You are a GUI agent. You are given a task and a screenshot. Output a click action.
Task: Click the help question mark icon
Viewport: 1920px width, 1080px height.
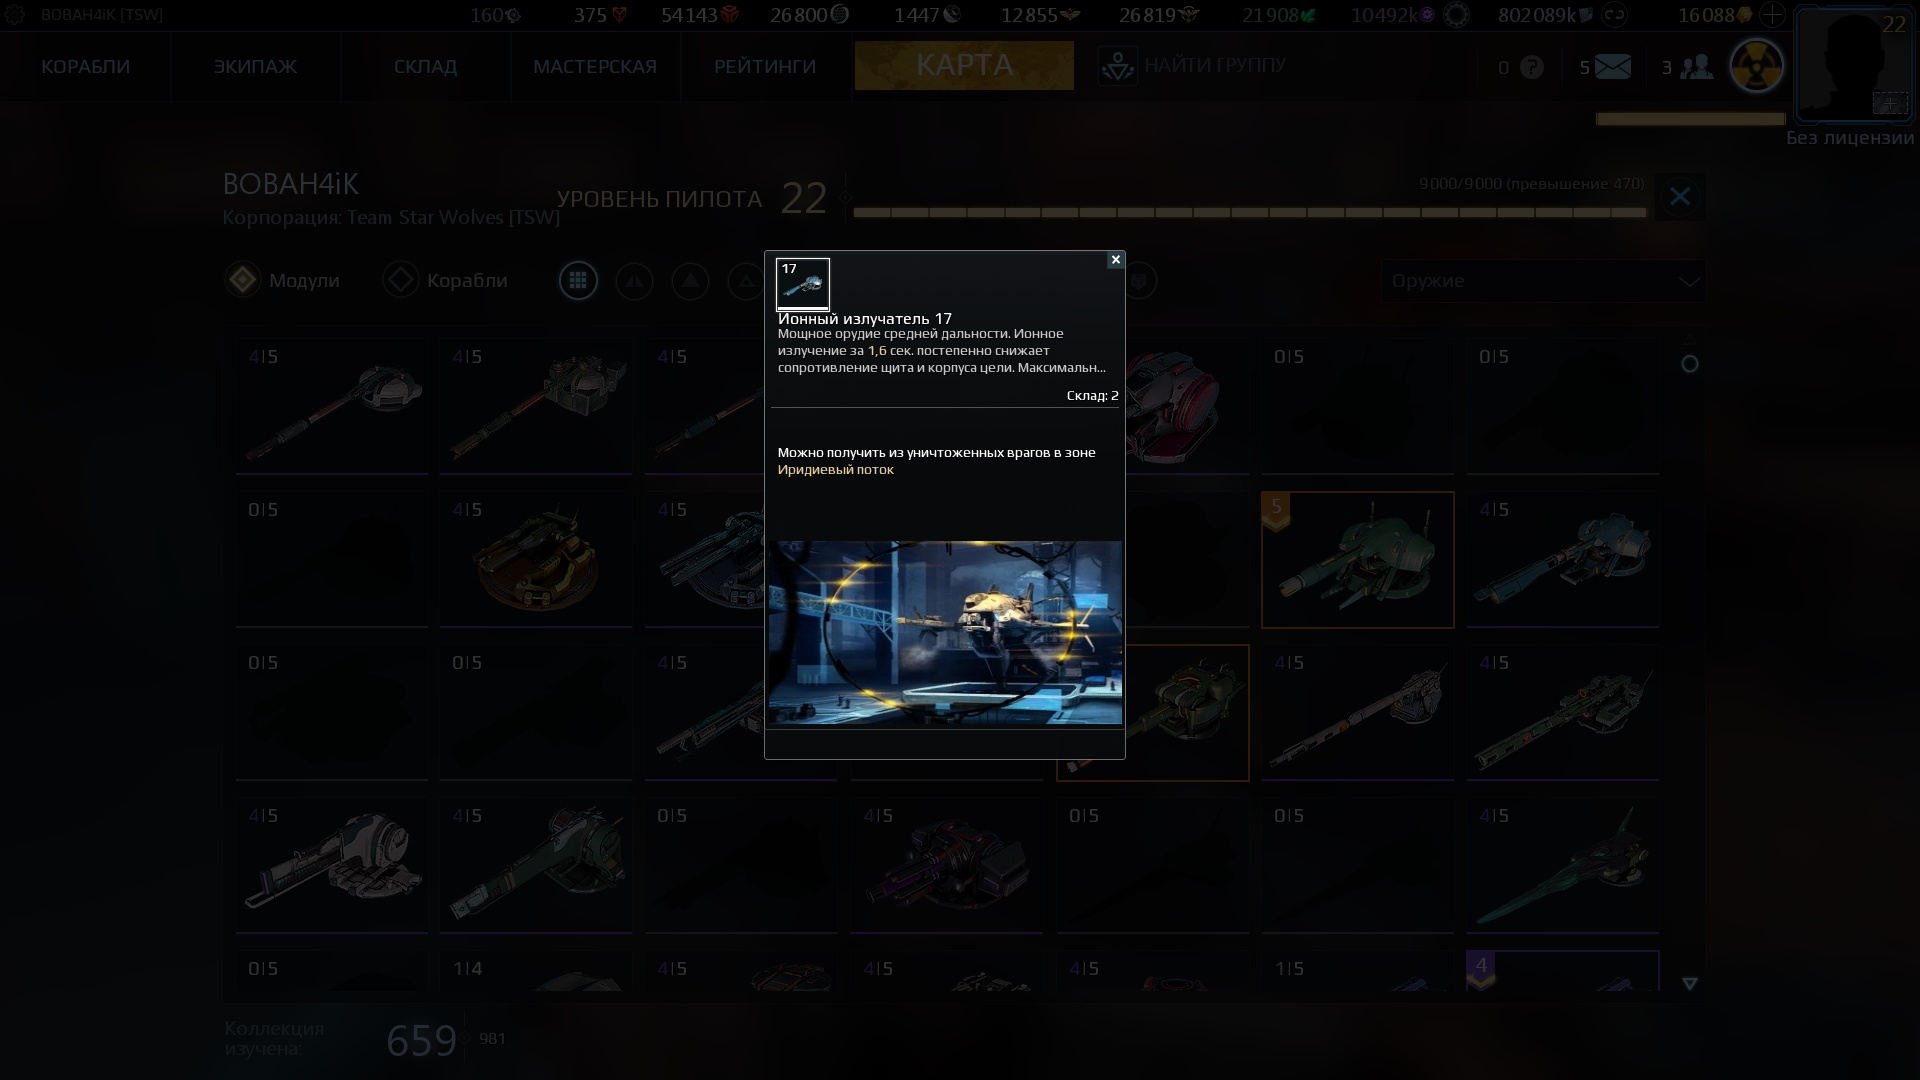(1531, 67)
